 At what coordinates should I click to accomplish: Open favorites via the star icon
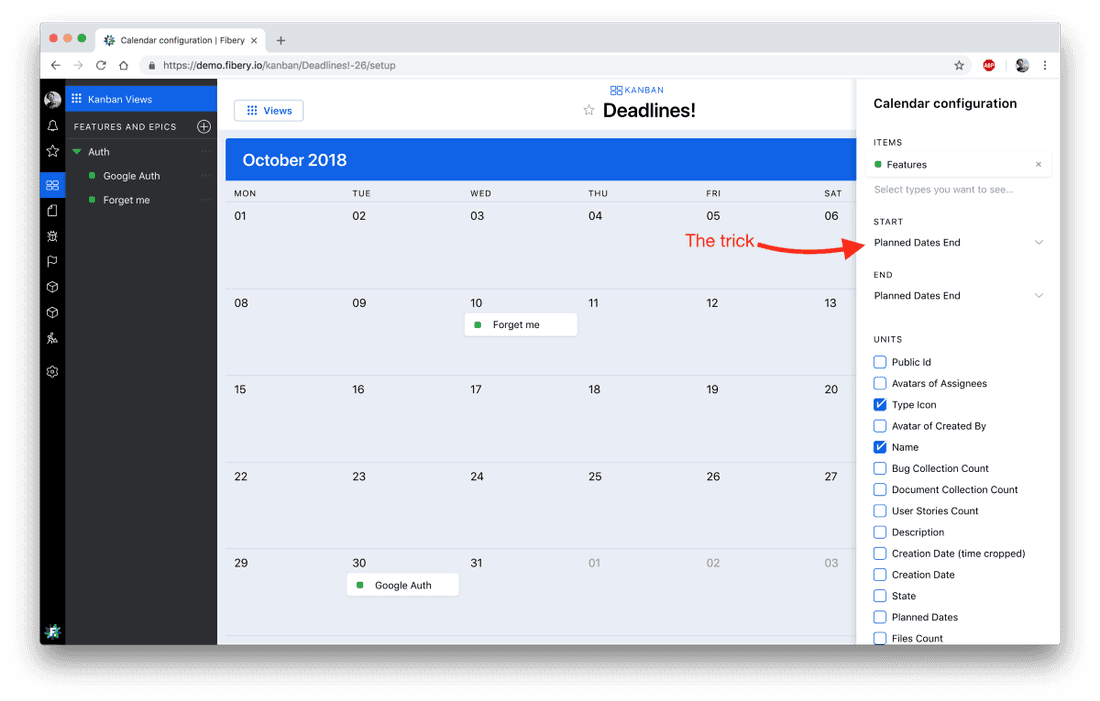pos(52,151)
